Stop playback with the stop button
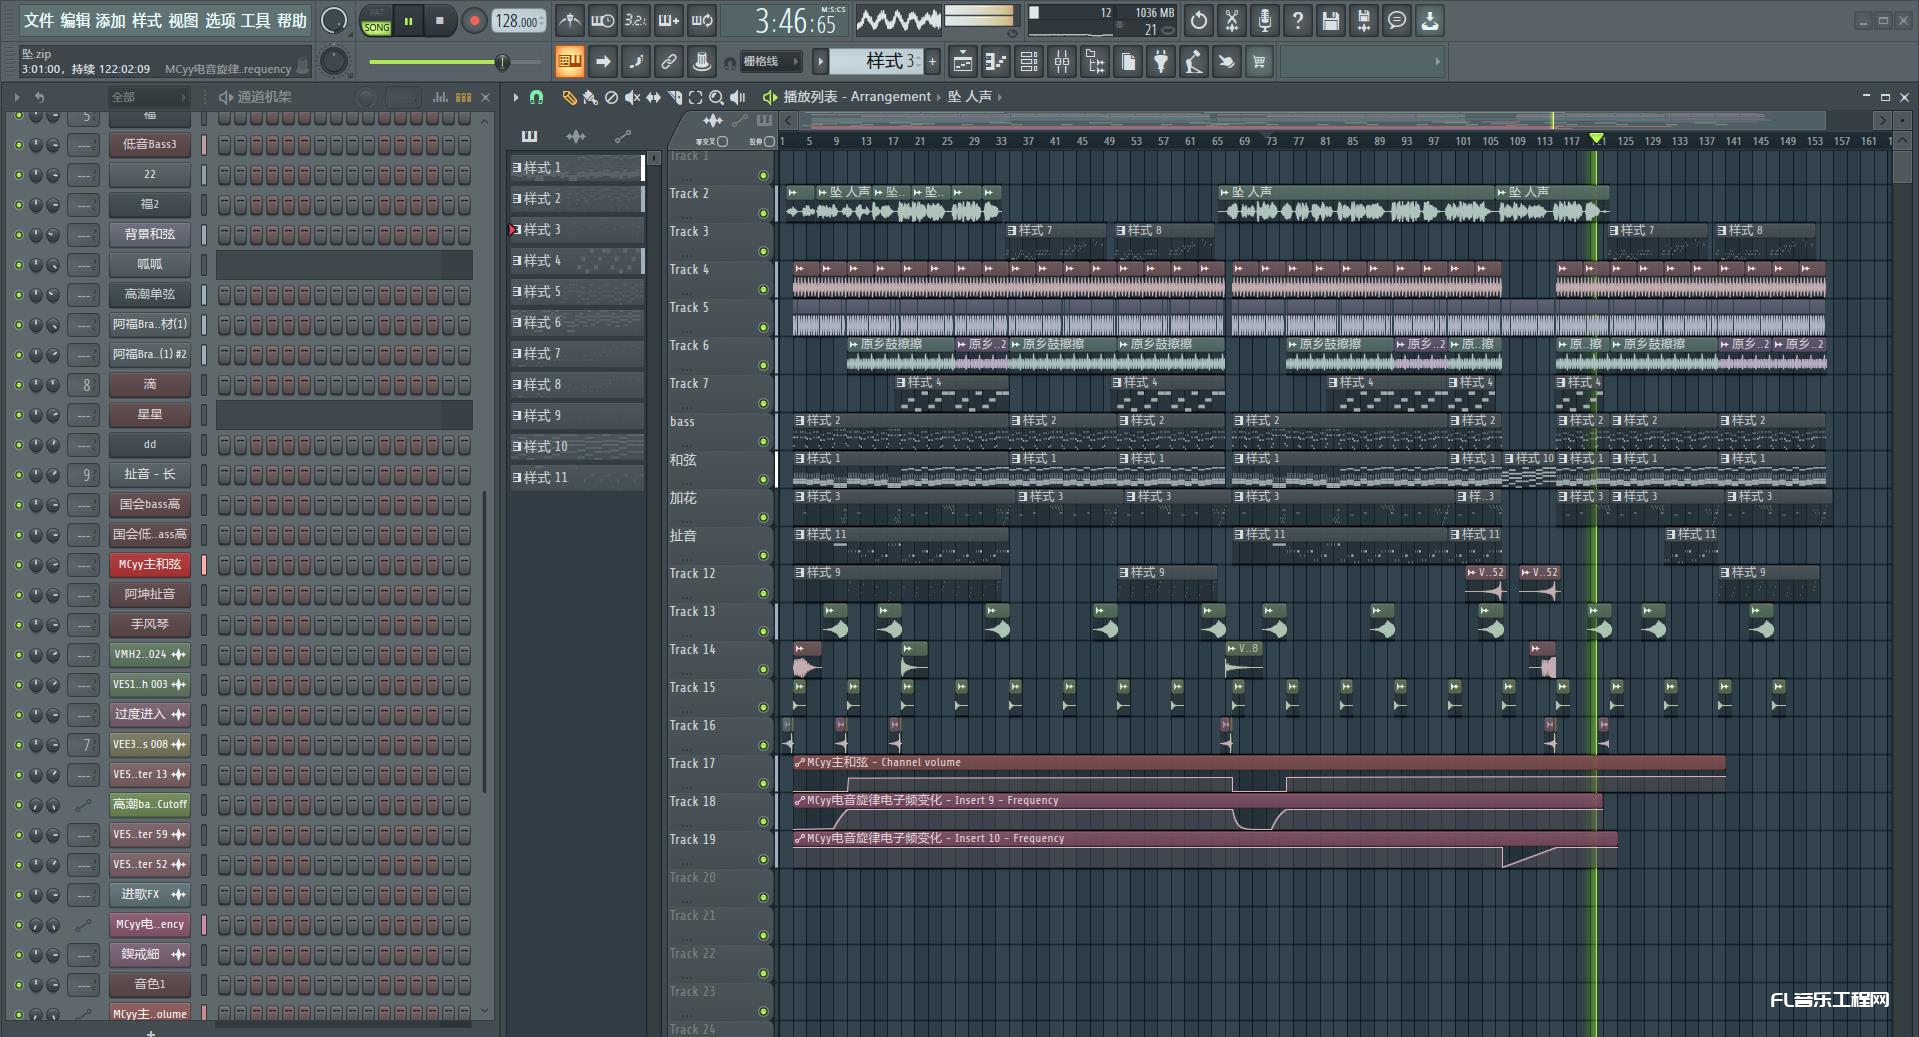Screen dimensions: 1919x1037 (439, 20)
